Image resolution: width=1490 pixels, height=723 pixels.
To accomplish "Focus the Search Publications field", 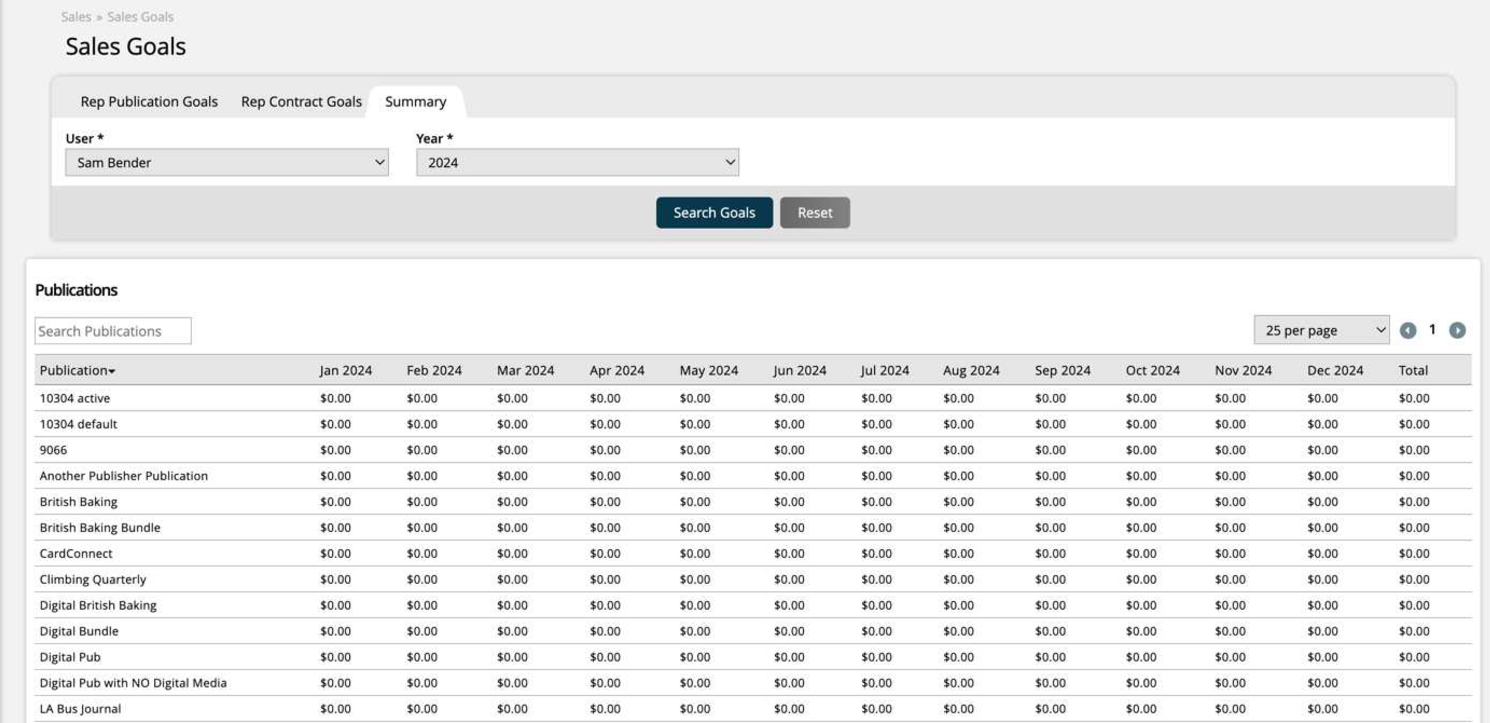I will 113,331.
